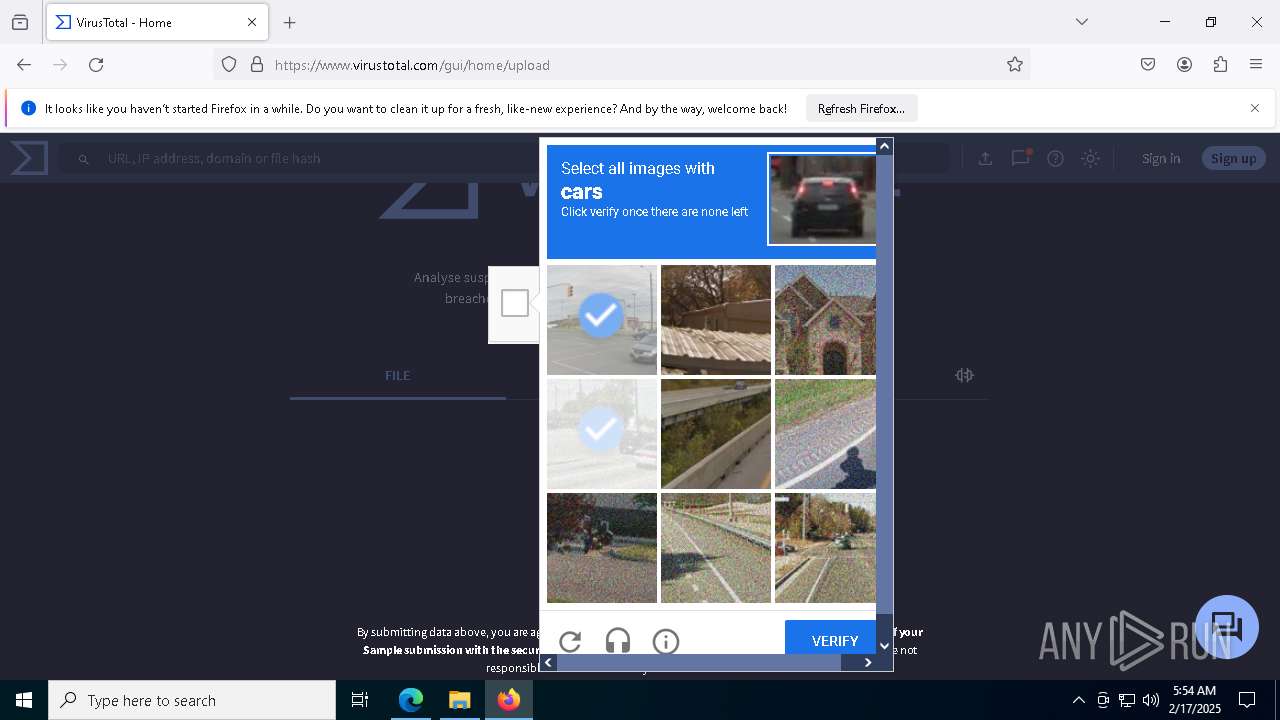Click the Firefox View icon
This screenshot has height=720, width=1280.
[20, 22]
